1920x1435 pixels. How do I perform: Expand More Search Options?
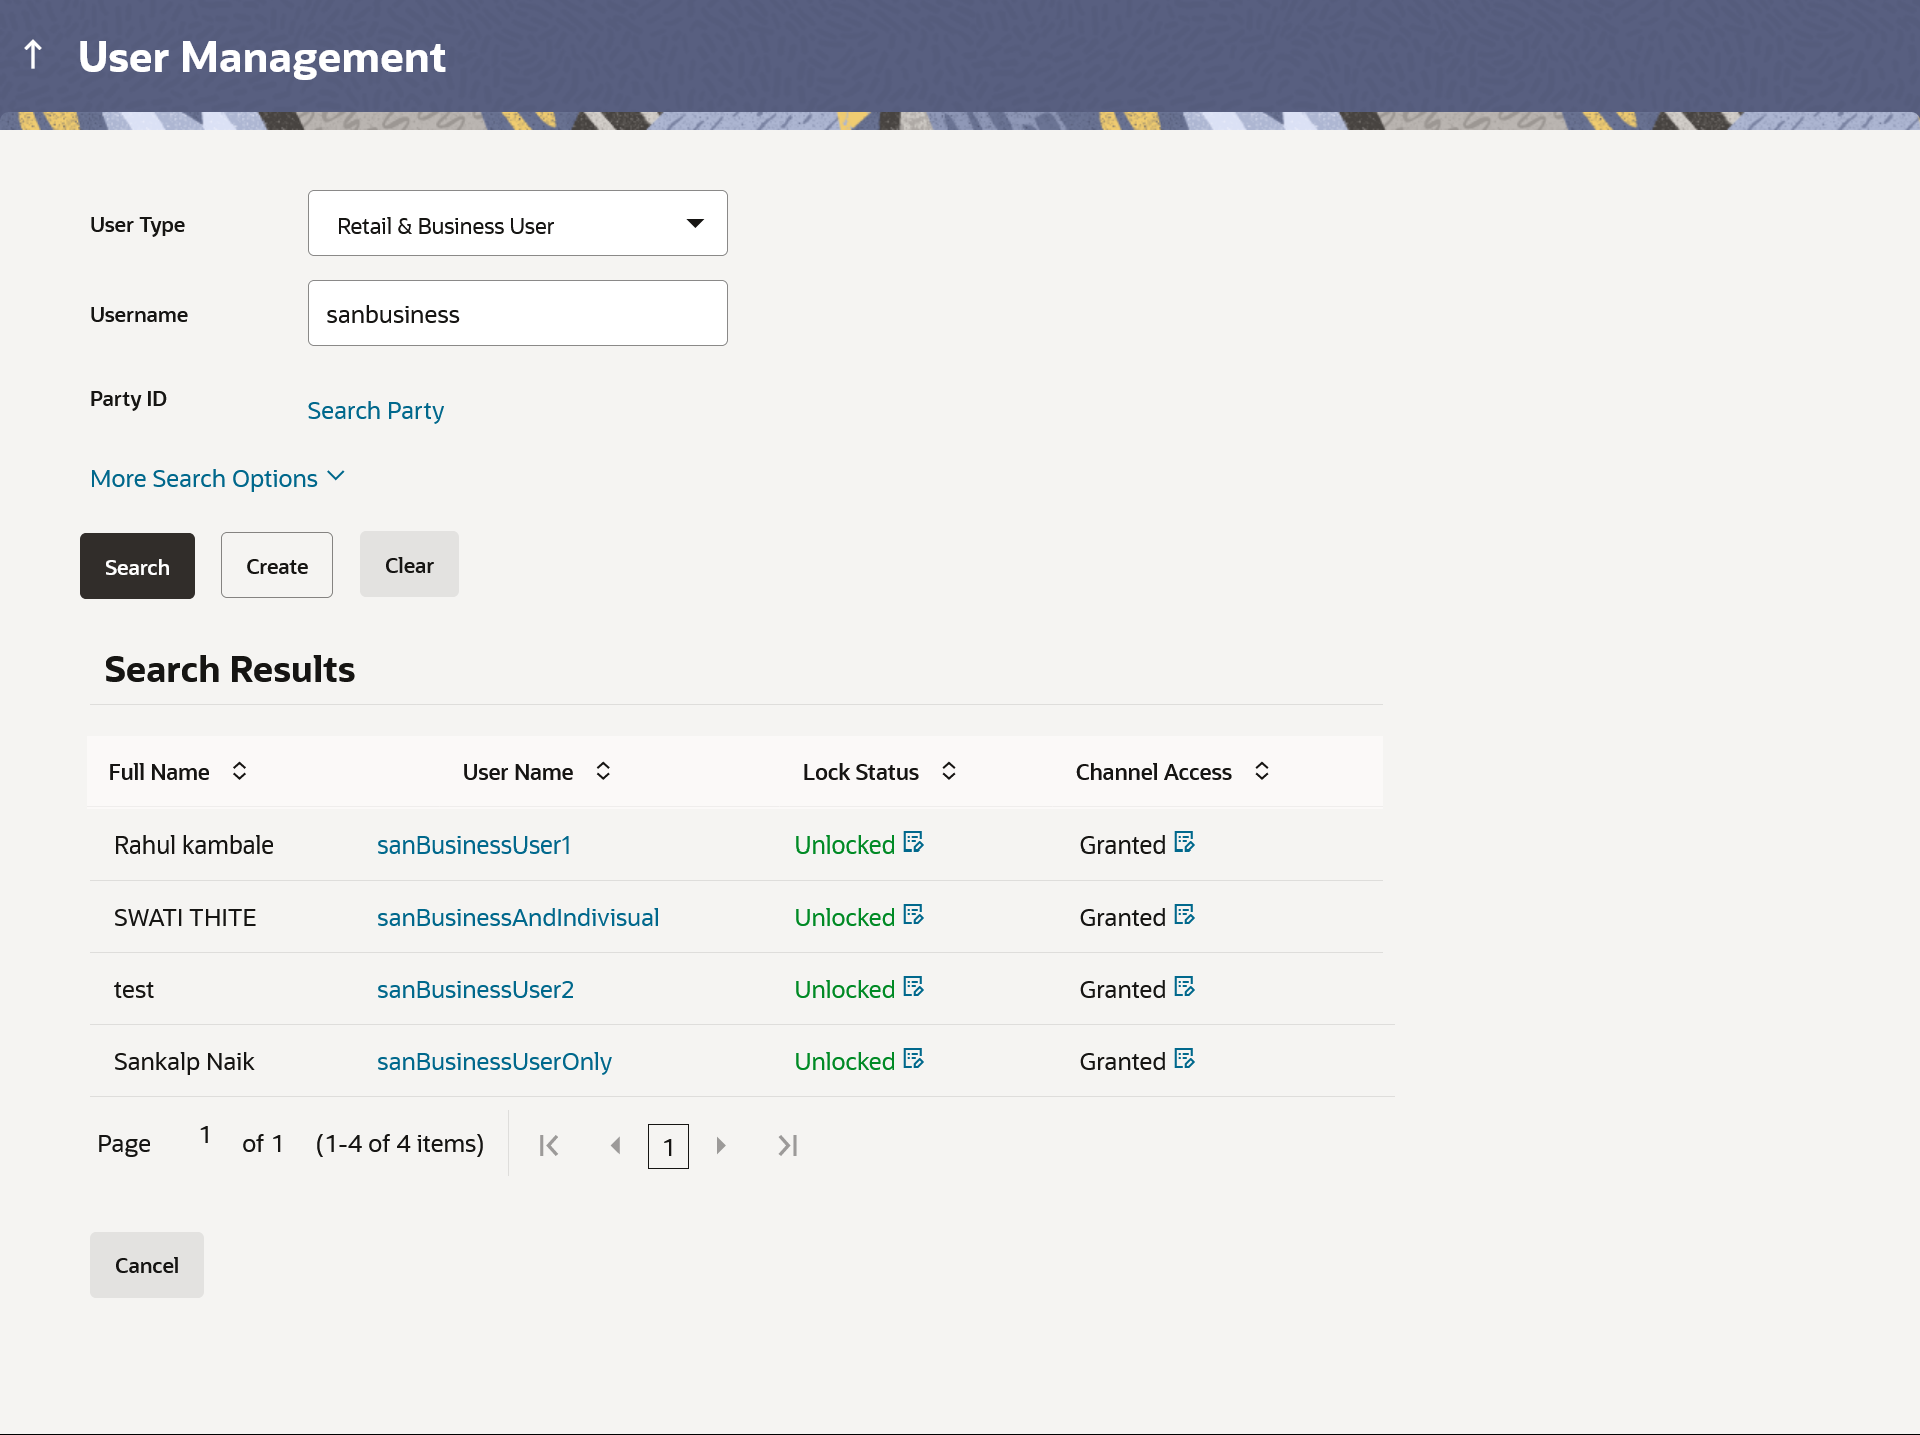tap(217, 478)
